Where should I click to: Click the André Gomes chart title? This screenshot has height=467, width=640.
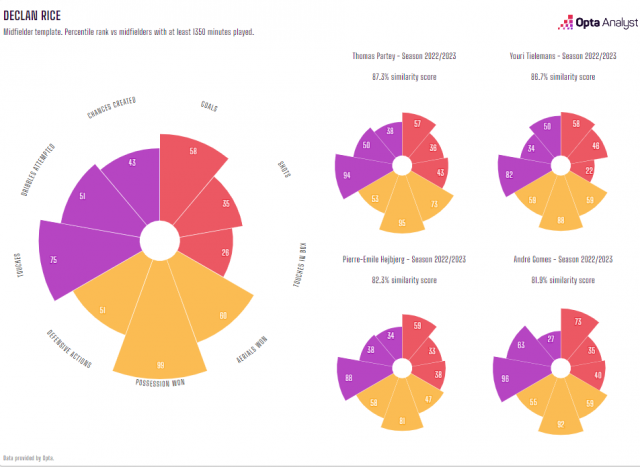pos(563,259)
